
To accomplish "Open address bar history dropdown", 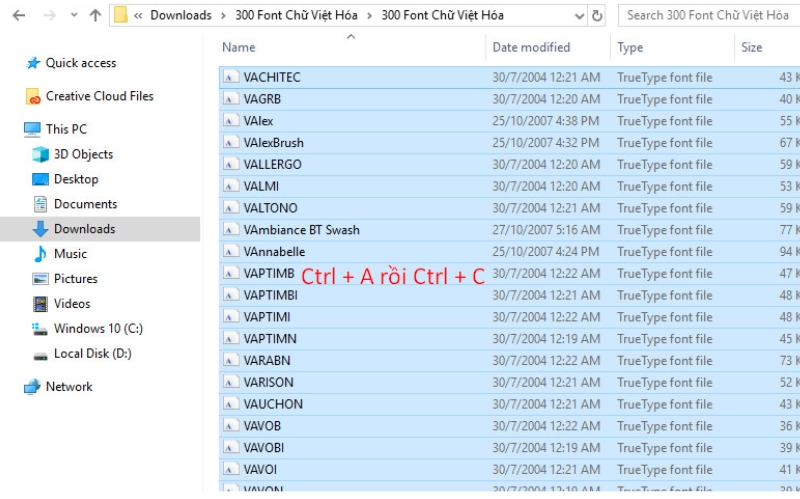I will coord(579,16).
